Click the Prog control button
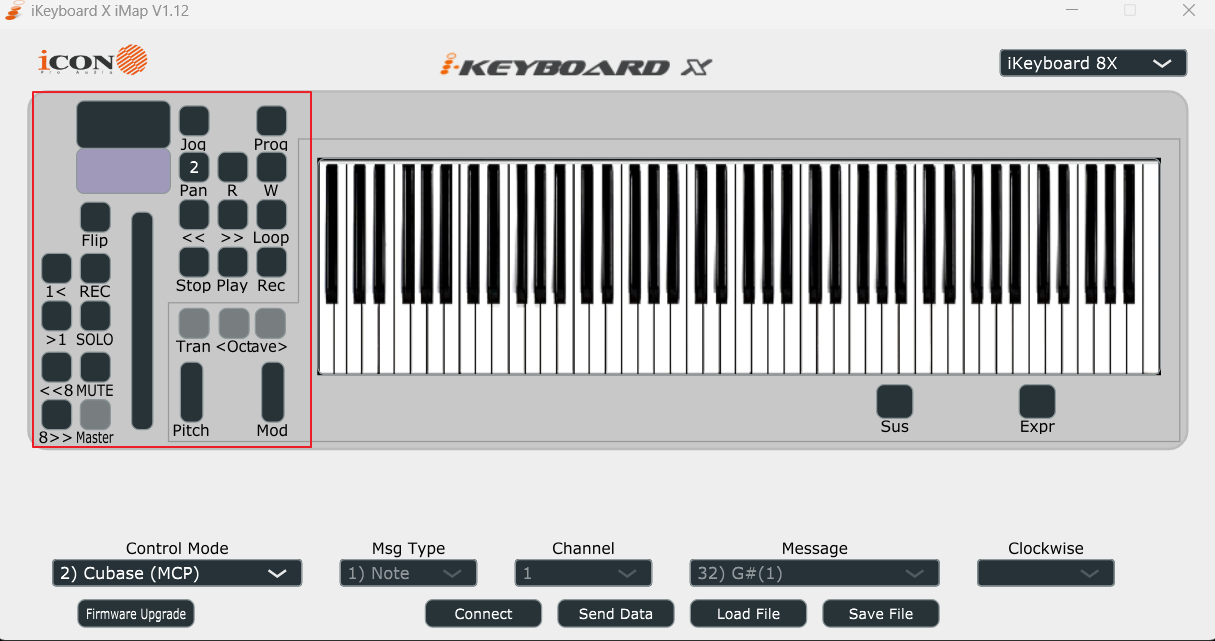1215x641 pixels. point(271,121)
